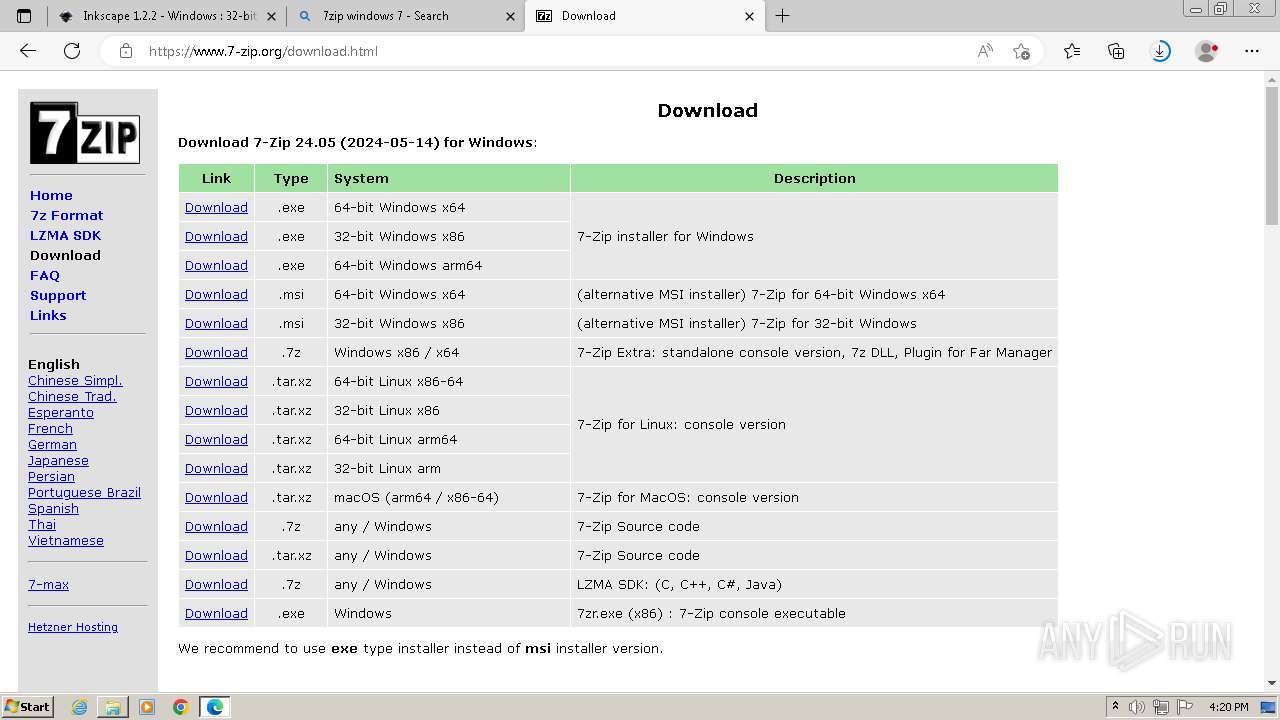Switch language to Japanese
Viewport: 1280px width, 720px height.
58,460
